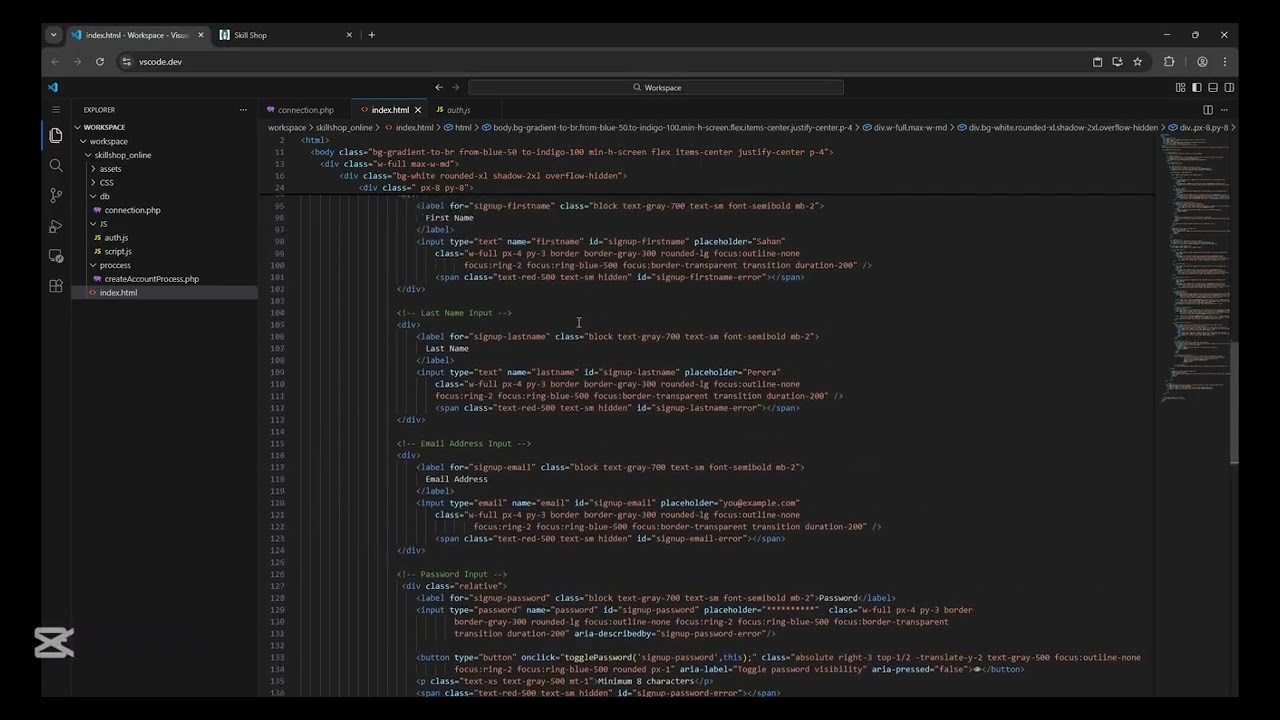1280x720 pixels.
Task: Click the split editor right icon
Action: [1208, 110]
